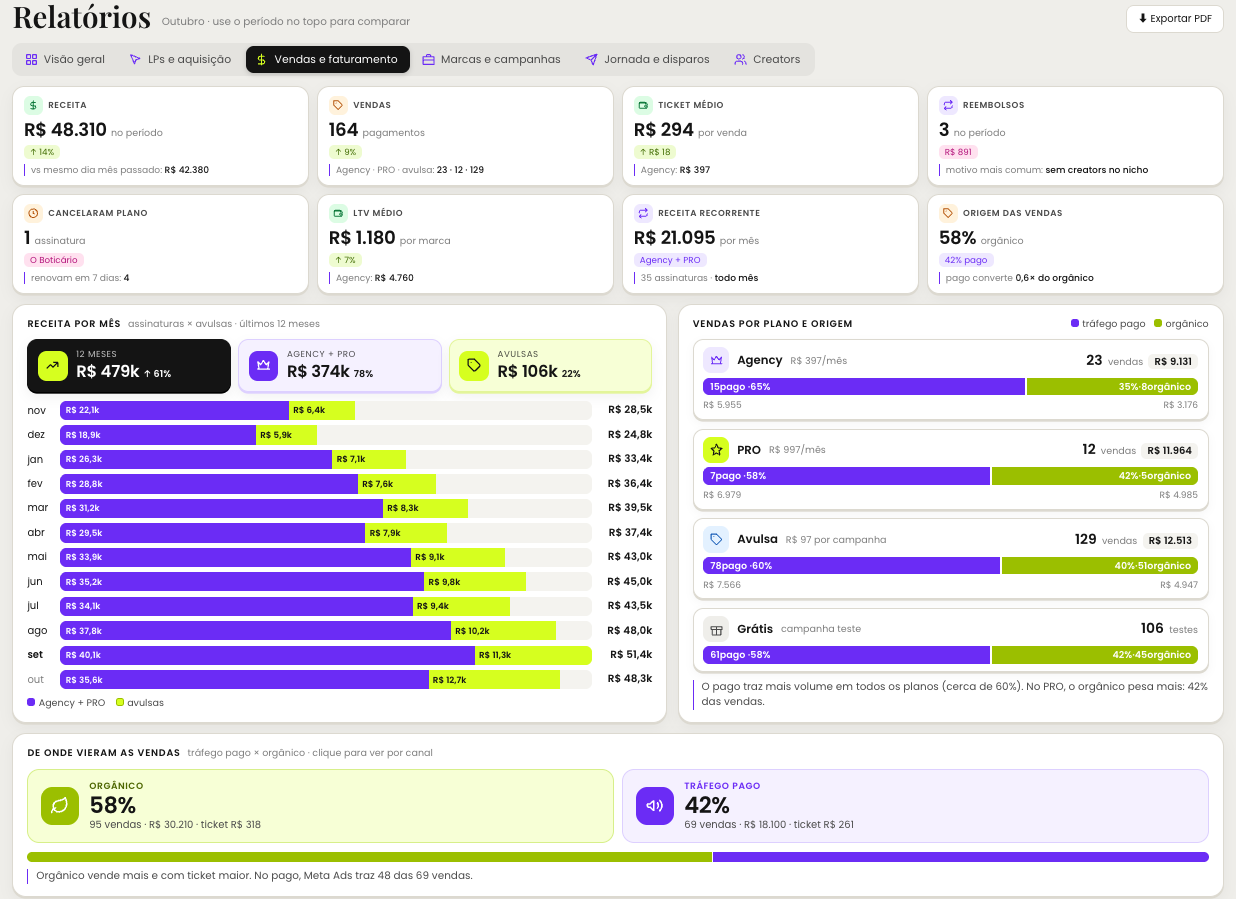Click the tráfego pago legend swatch
Image resolution: width=1236 pixels, height=899 pixels.
tap(1075, 324)
